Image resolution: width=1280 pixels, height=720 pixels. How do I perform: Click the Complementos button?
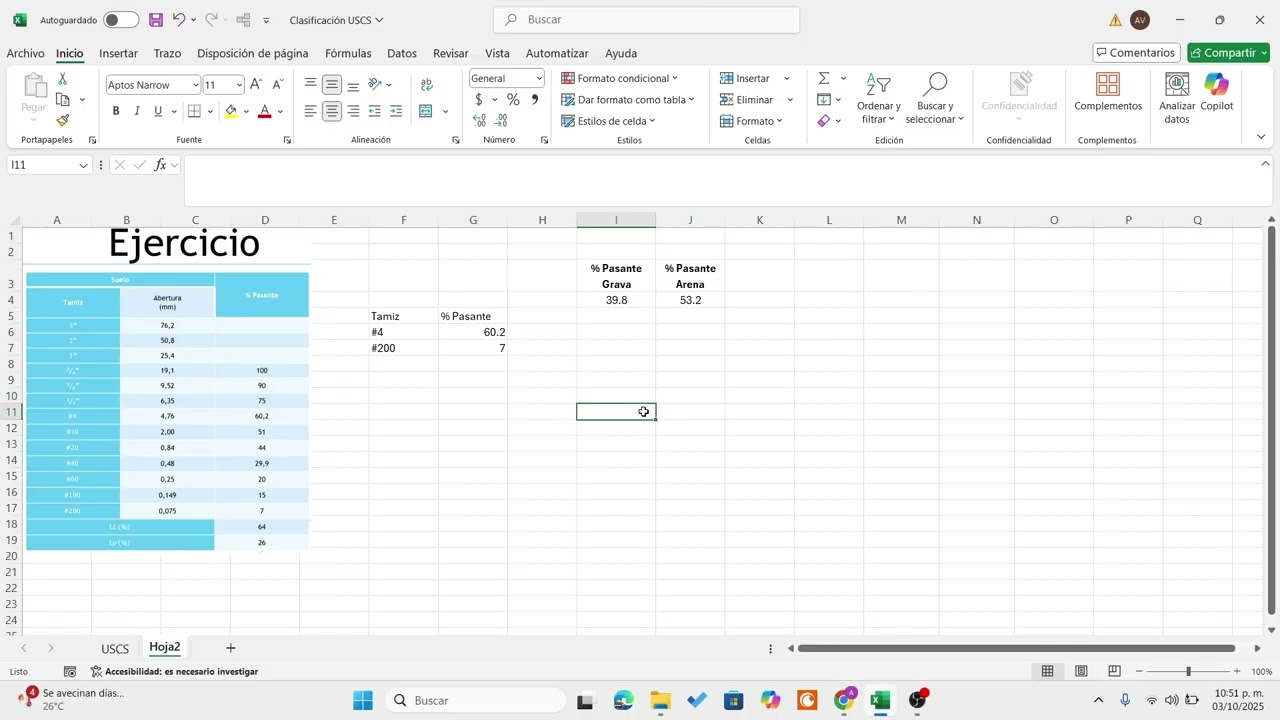1108,92
